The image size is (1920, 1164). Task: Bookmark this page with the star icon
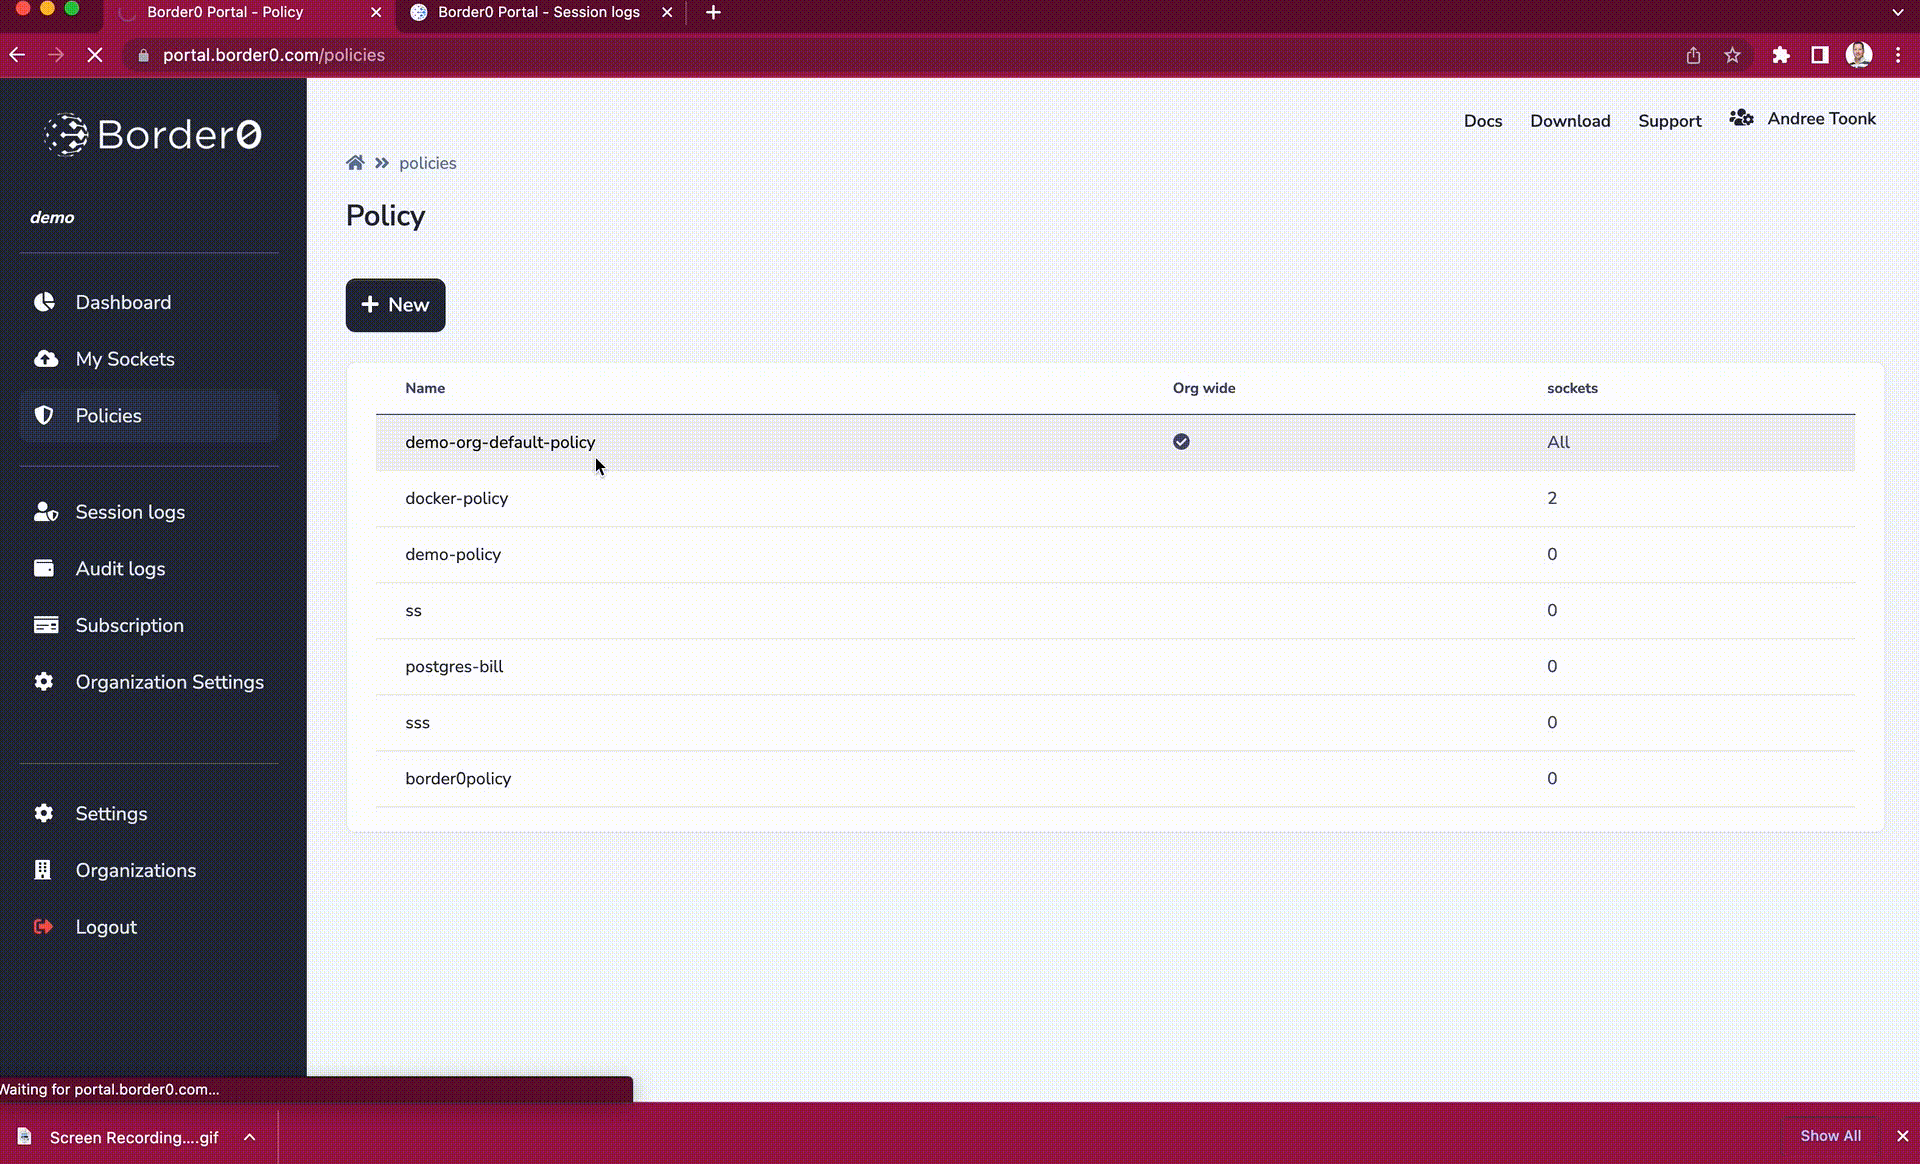click(1732, 55)
